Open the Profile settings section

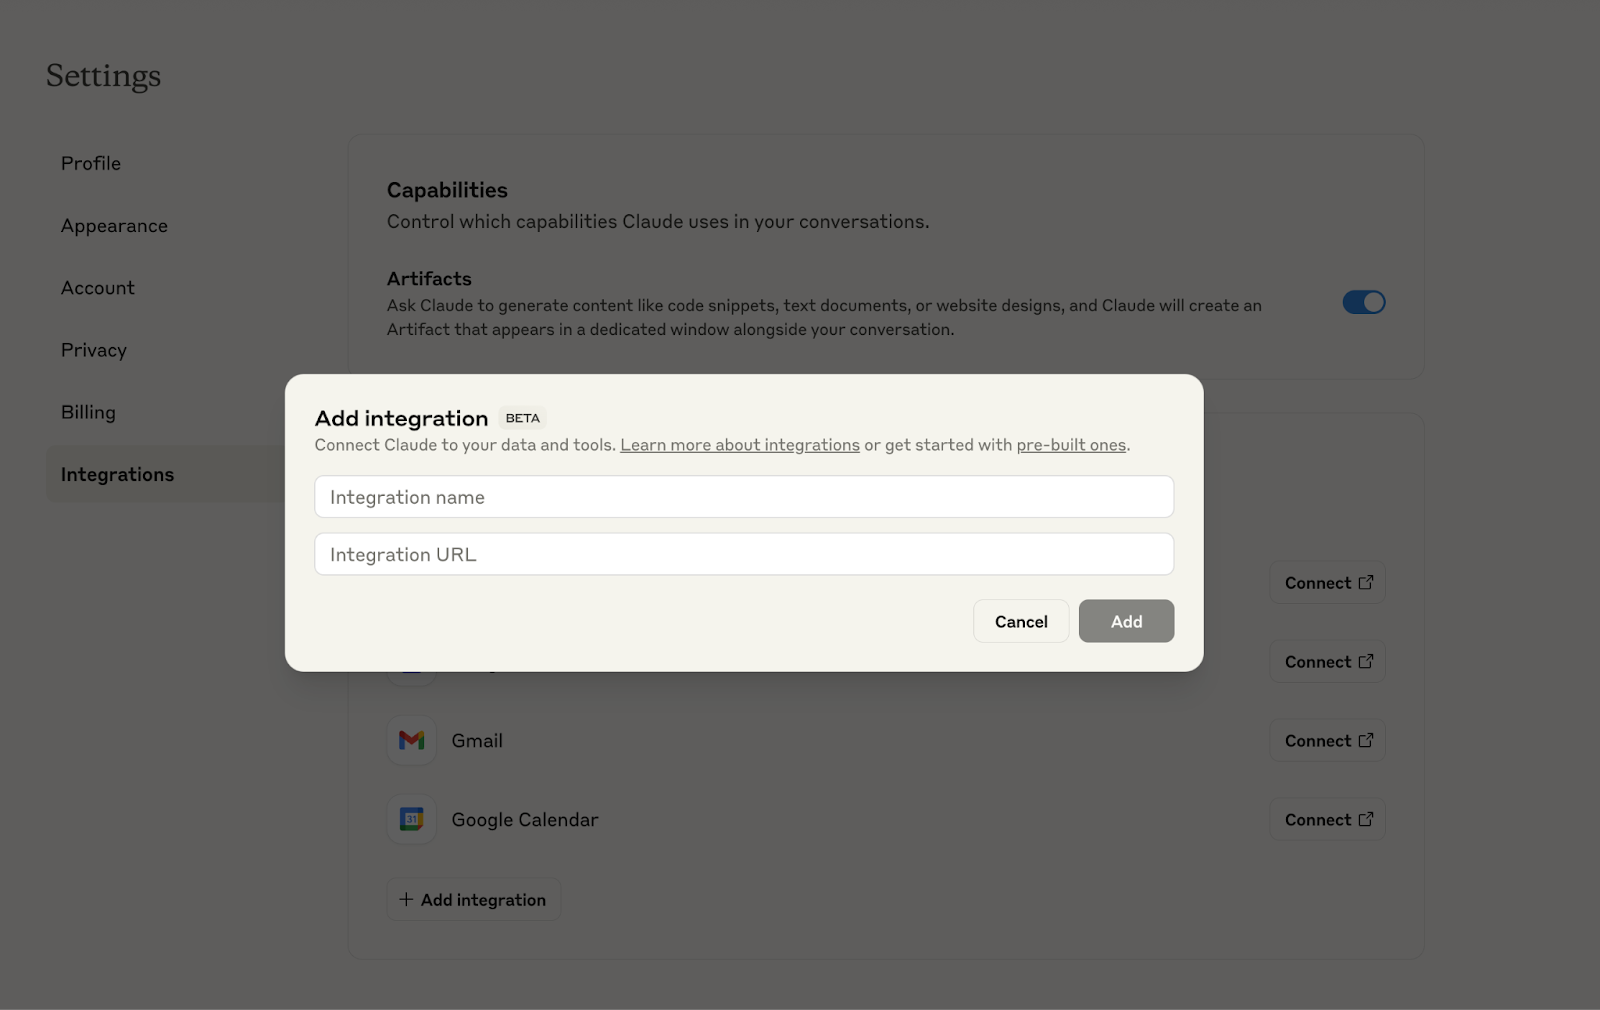(91, 163)
